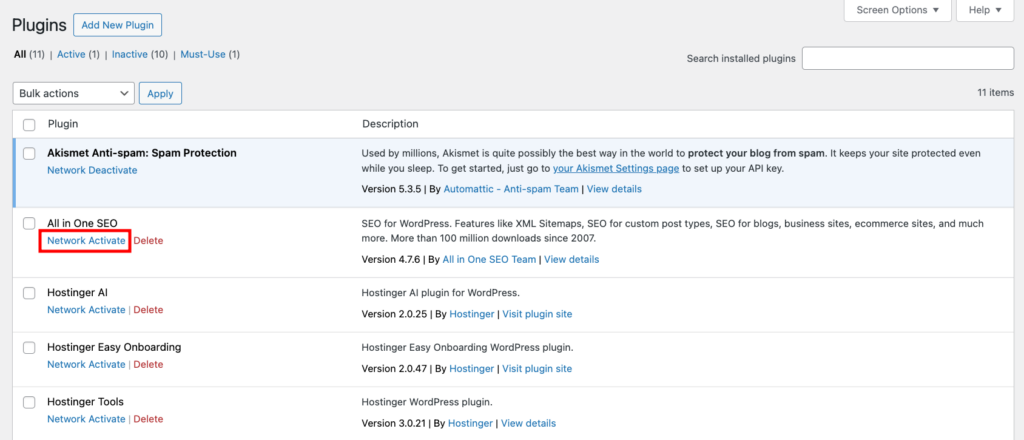Delete the Hostinger AI plugin

pyautogui.click(x=148, y=310)
